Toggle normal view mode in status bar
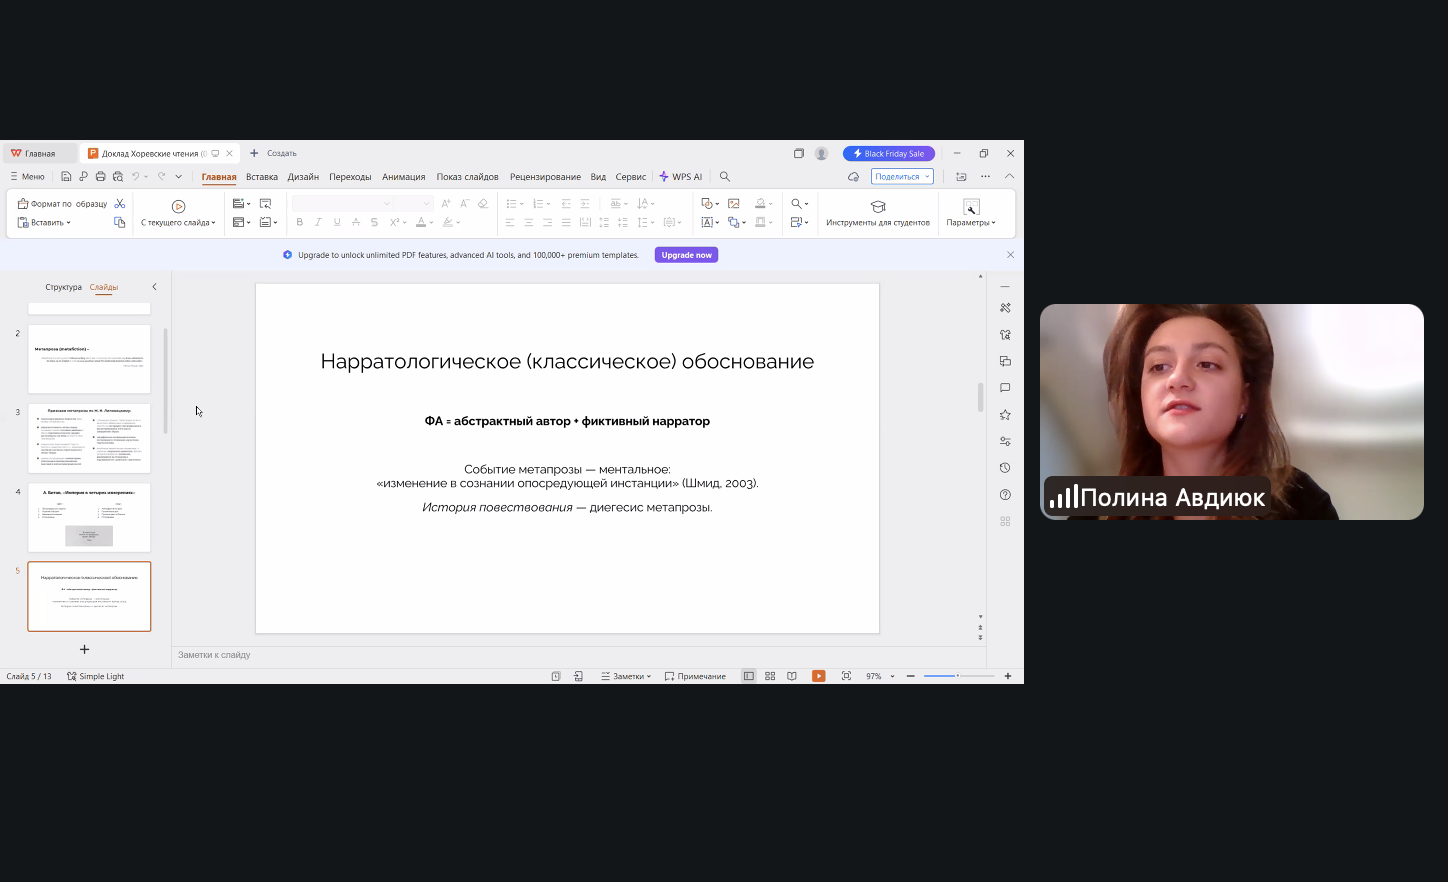 point(748,676)
